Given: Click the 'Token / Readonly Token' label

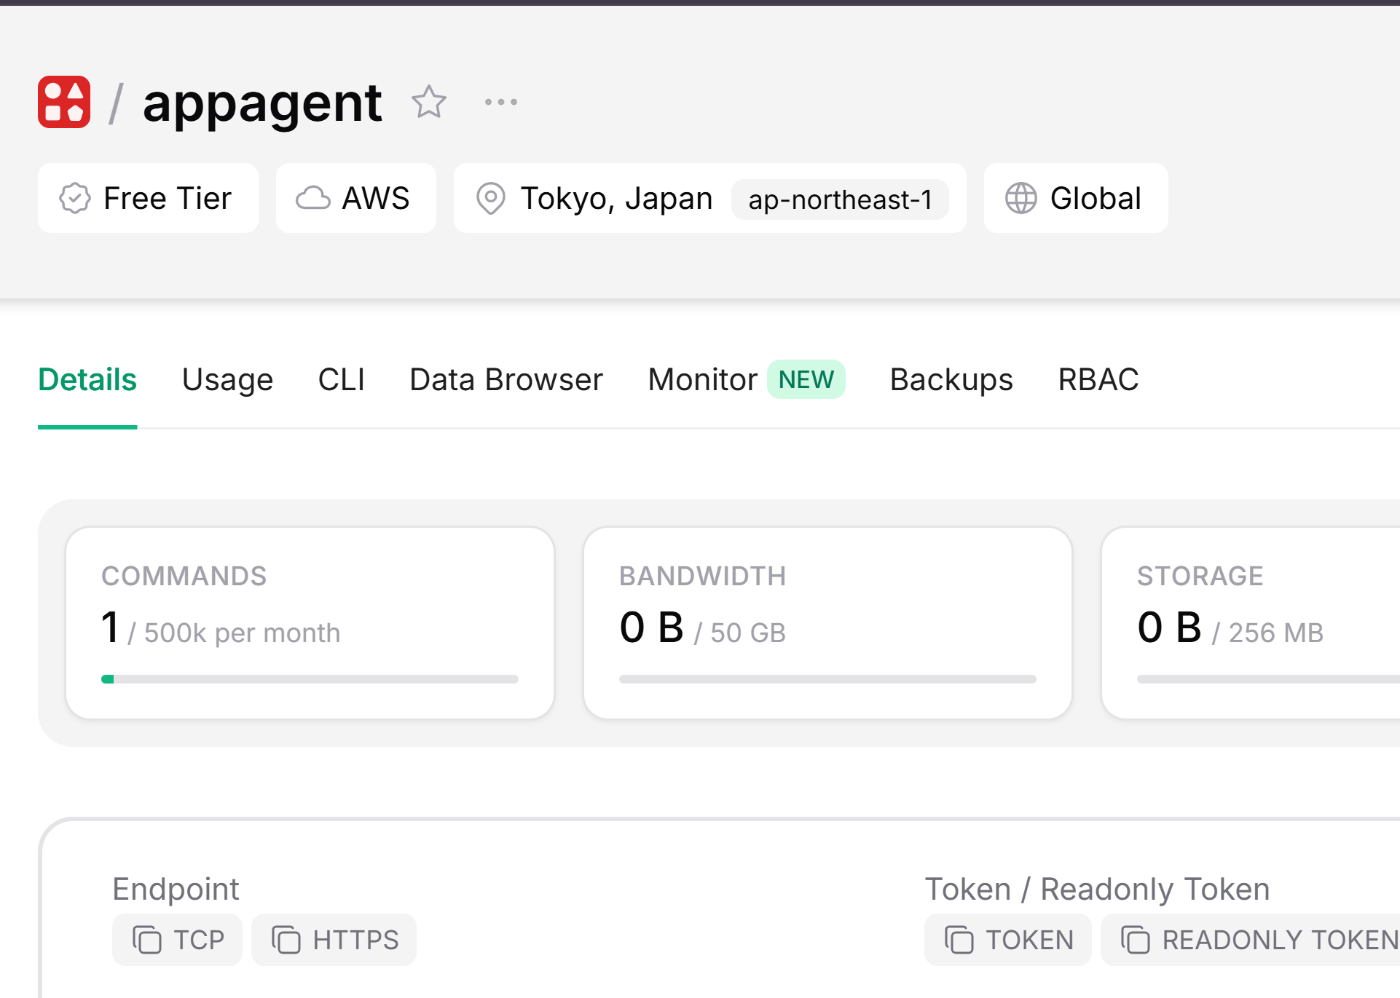Looking at the screenshot, I should (1097, 889).
